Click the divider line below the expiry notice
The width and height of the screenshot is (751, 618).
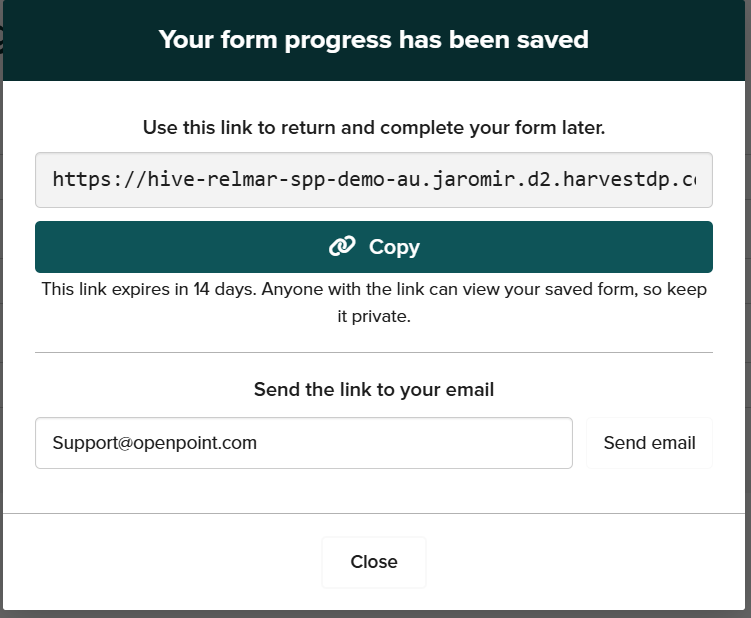[373, 352]
